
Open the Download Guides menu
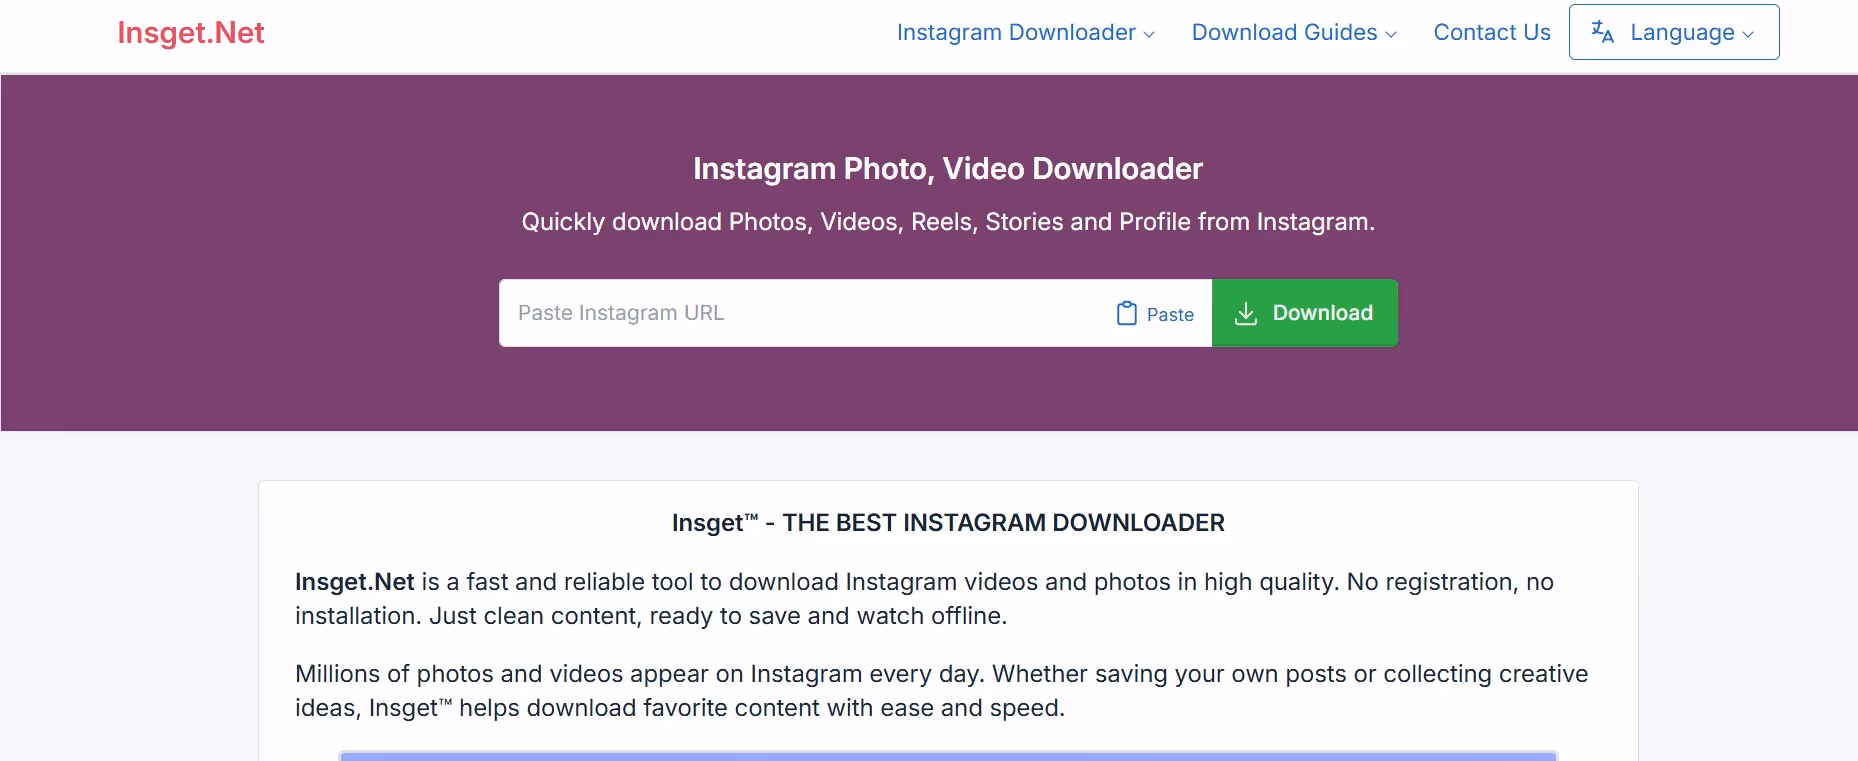coord(1294,32)
